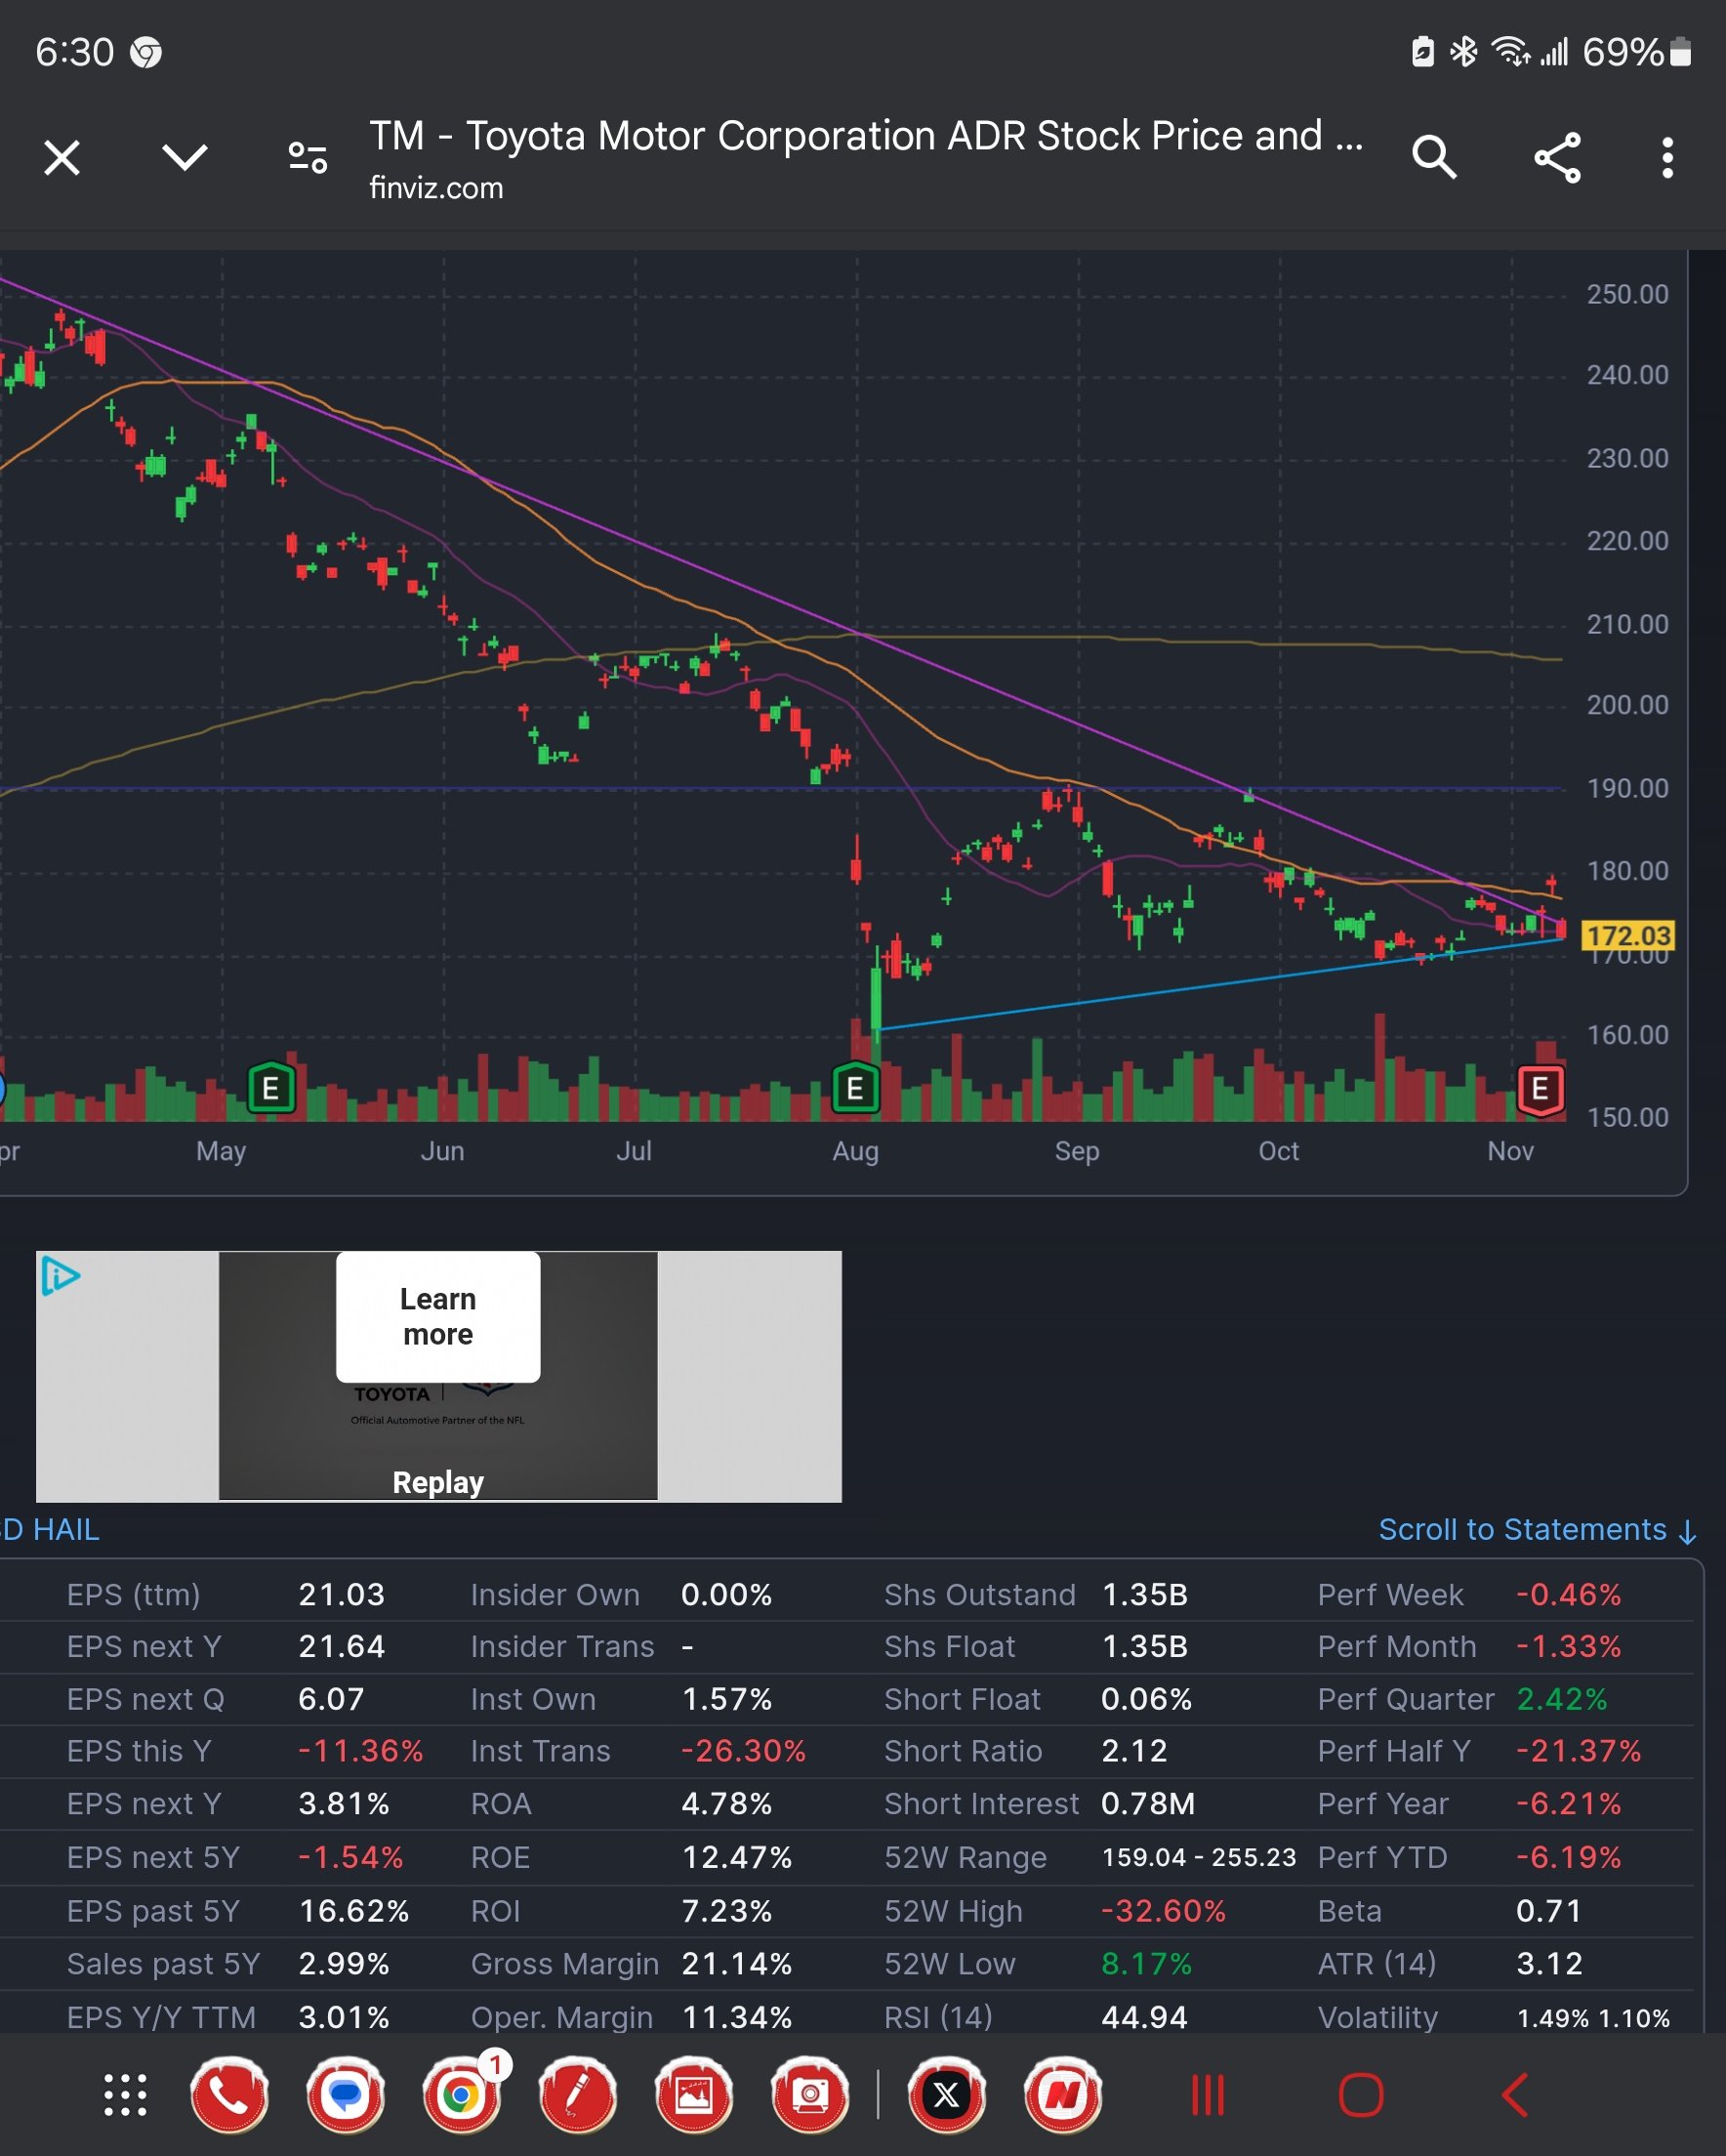Viewport: 1726px width, 2156px height.
Task: Tap the finviz.com URL text
Action: tap(436, 188)
